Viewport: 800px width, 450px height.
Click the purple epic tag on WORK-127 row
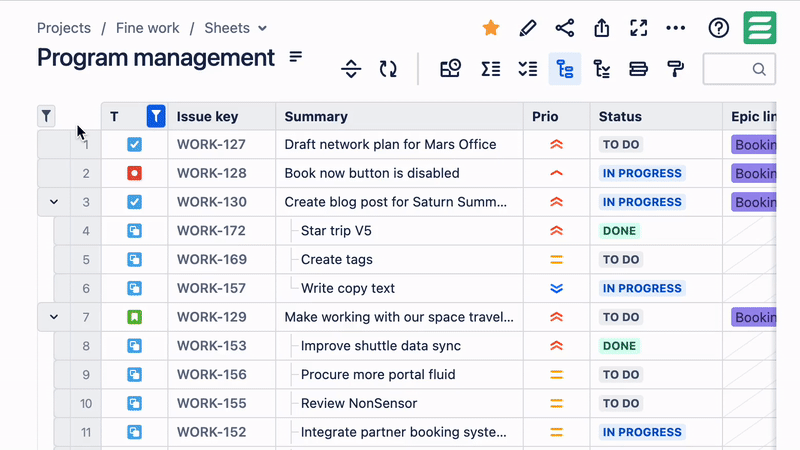(x=754, y=144)
